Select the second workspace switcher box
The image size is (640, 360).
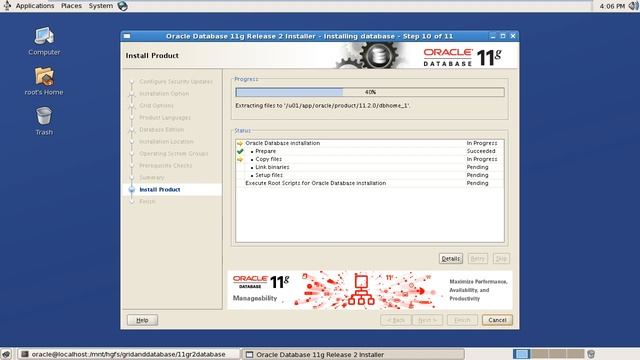coord(539,354)
